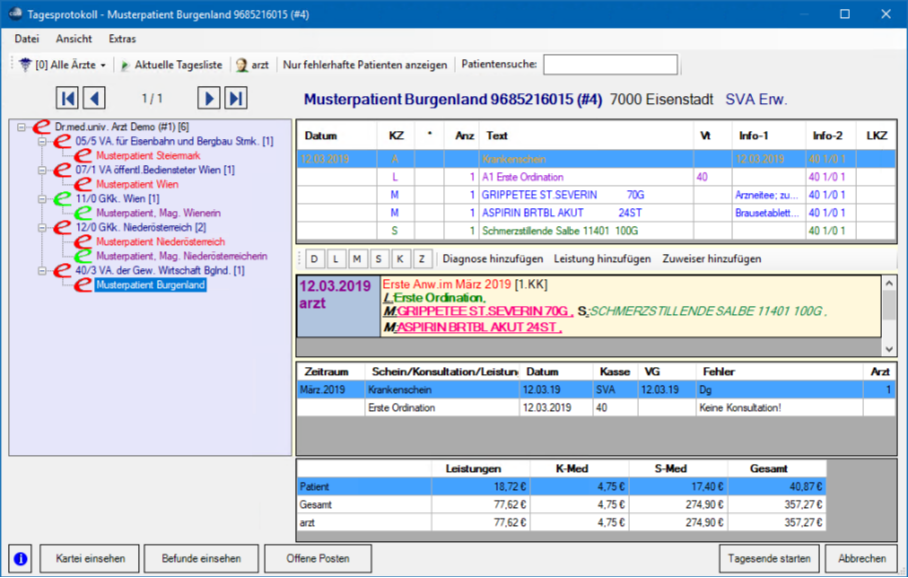
Task: Click the M toolbar button
Action: (357, 259)
